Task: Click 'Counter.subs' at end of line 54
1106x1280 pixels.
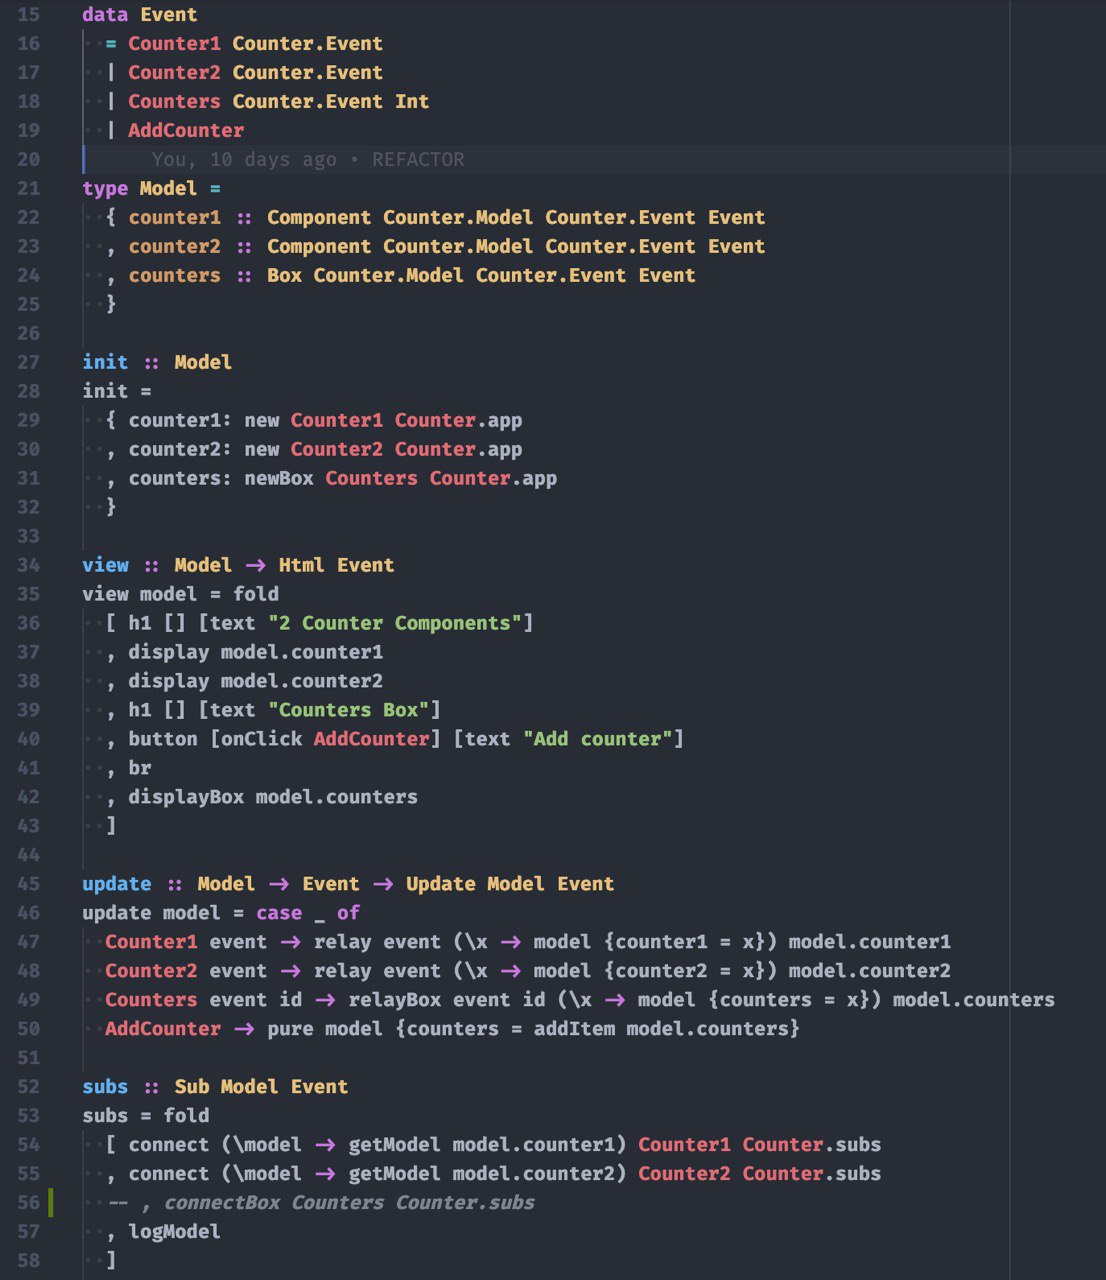Action: (812, 1146)
